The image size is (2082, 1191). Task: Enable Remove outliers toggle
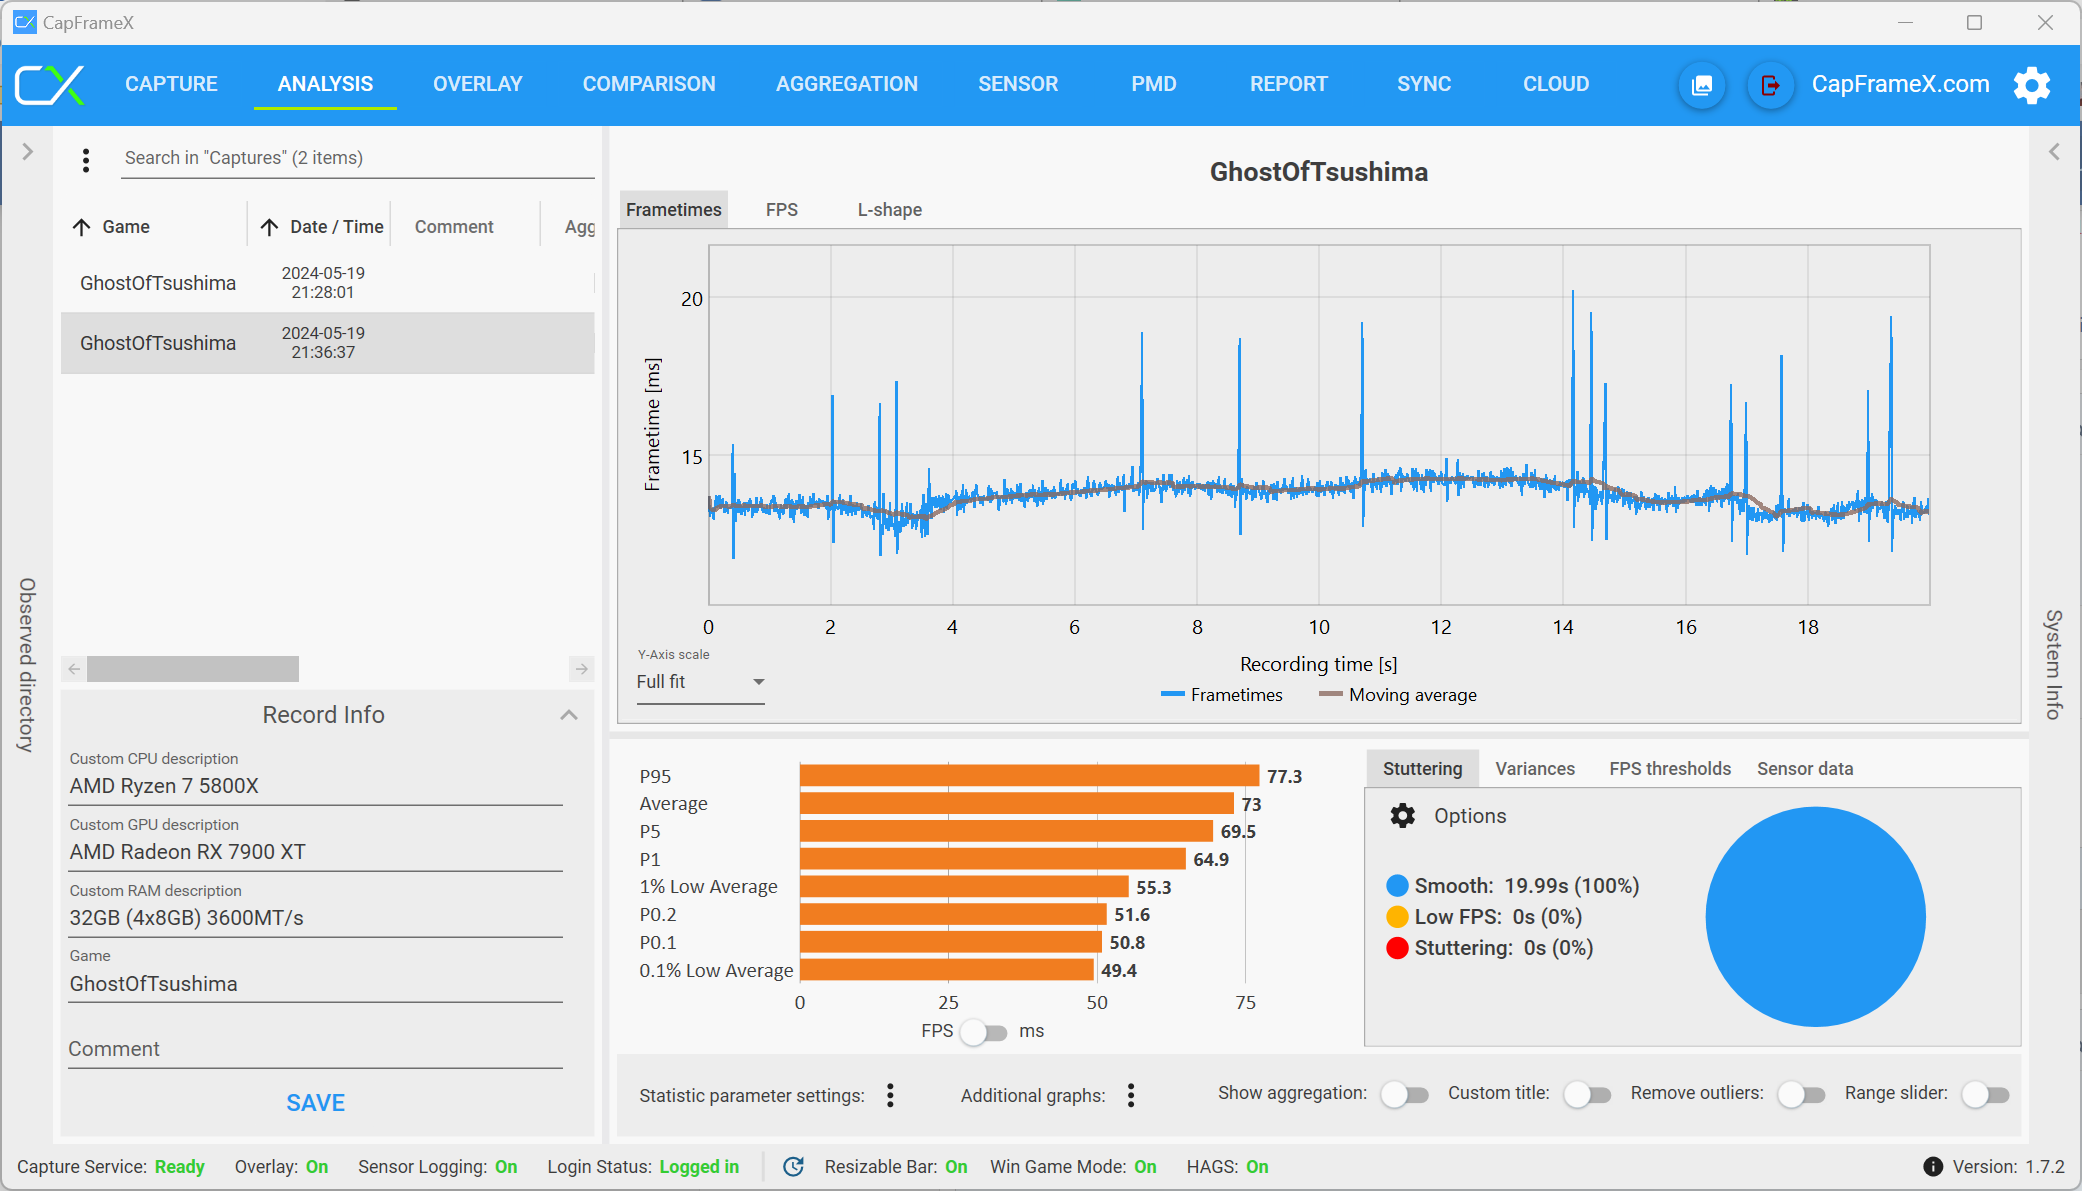pos(1801,1095)
